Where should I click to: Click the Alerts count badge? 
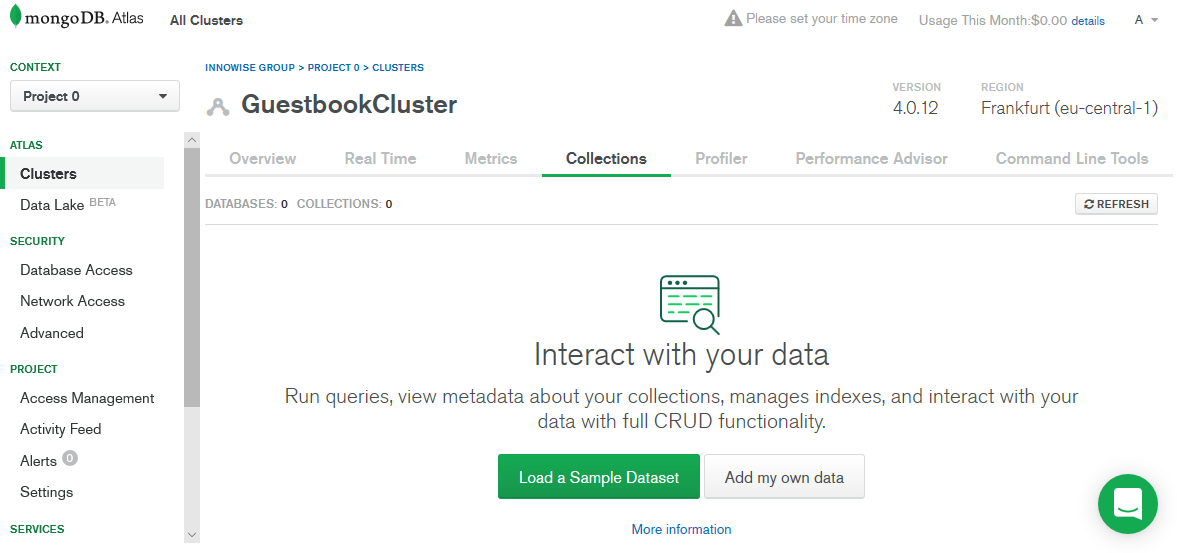(70, 458)
